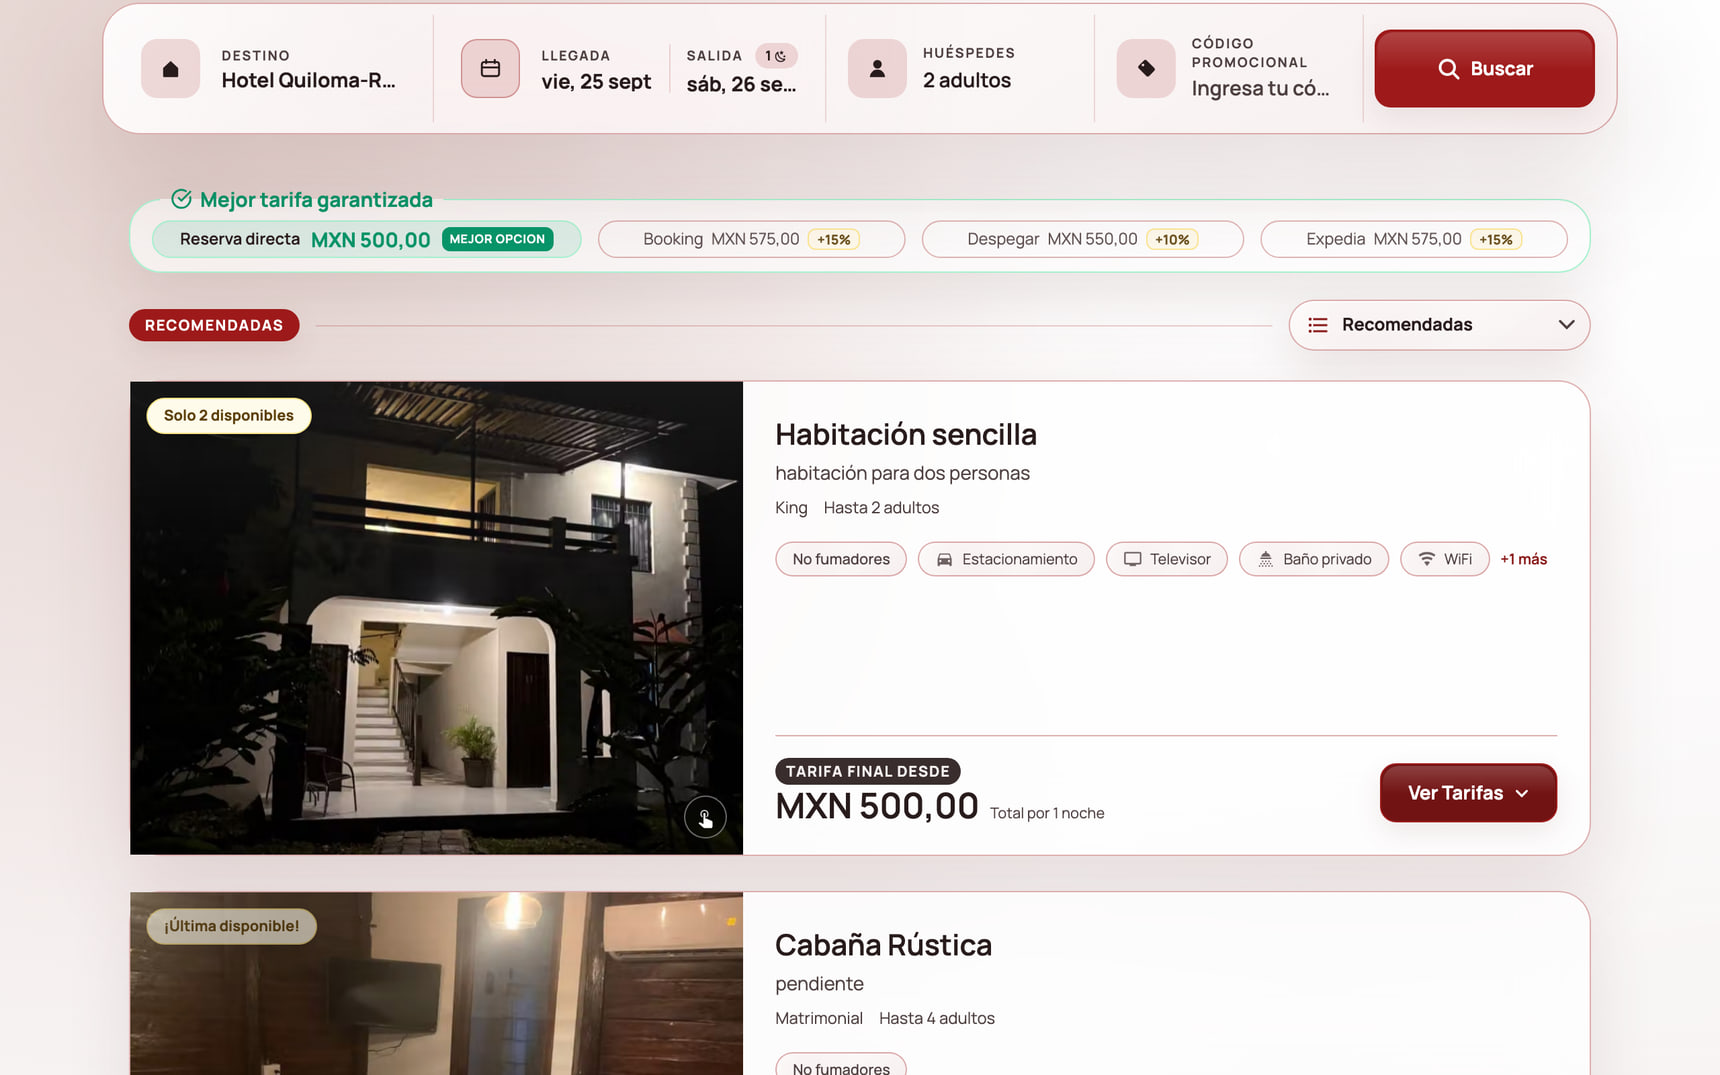Screen dimensions: 1720x1075
Task: Click the Habitación sencilla title
Action: coord(906,434)
